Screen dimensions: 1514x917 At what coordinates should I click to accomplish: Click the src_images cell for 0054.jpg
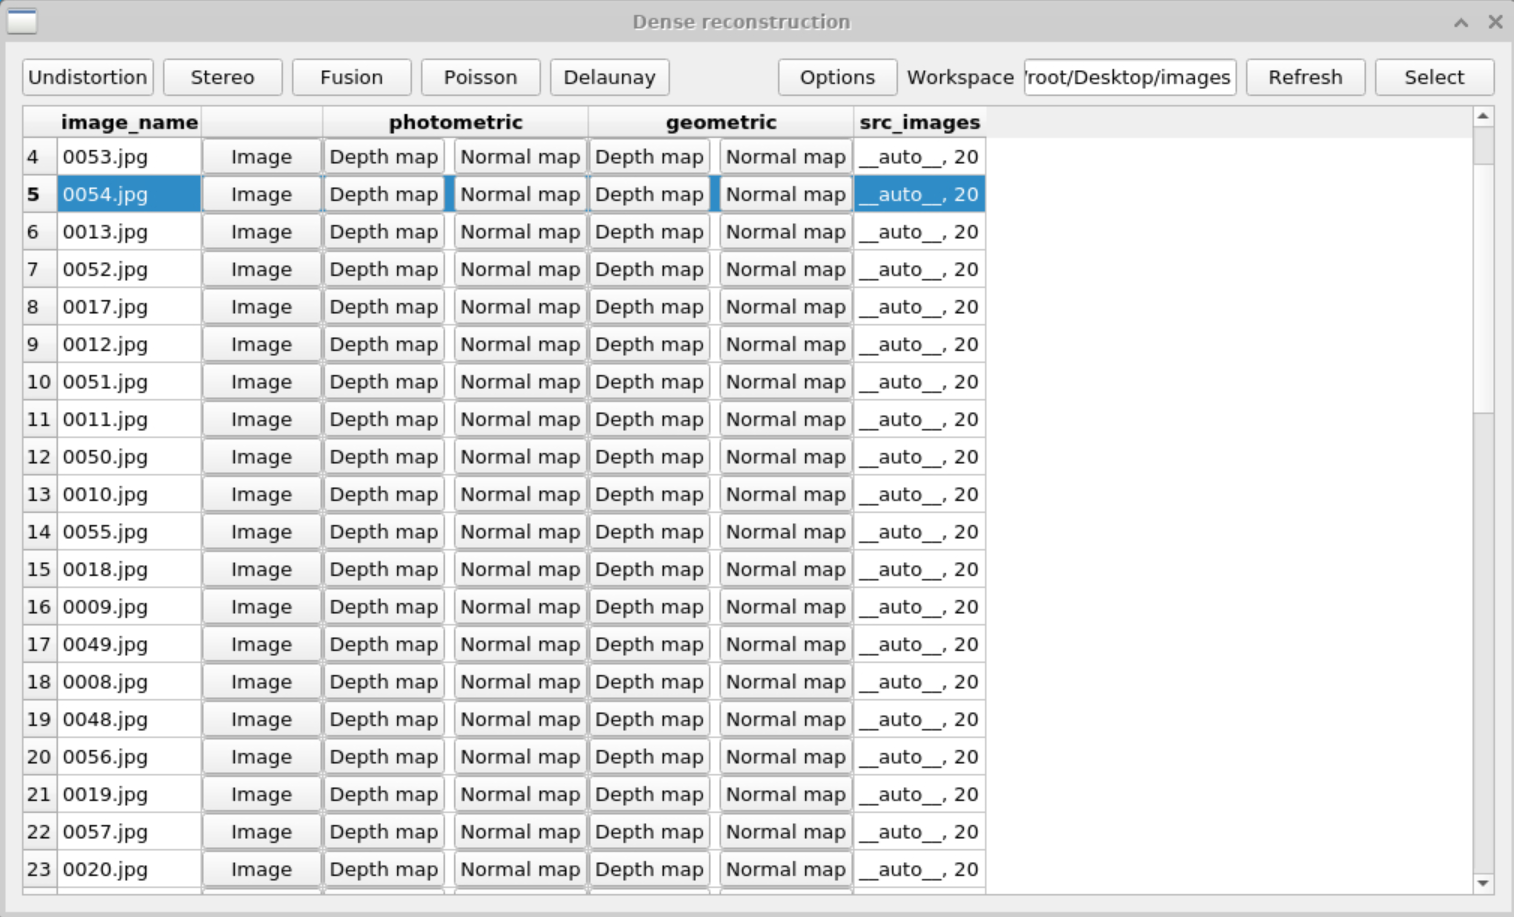(919, 194)
